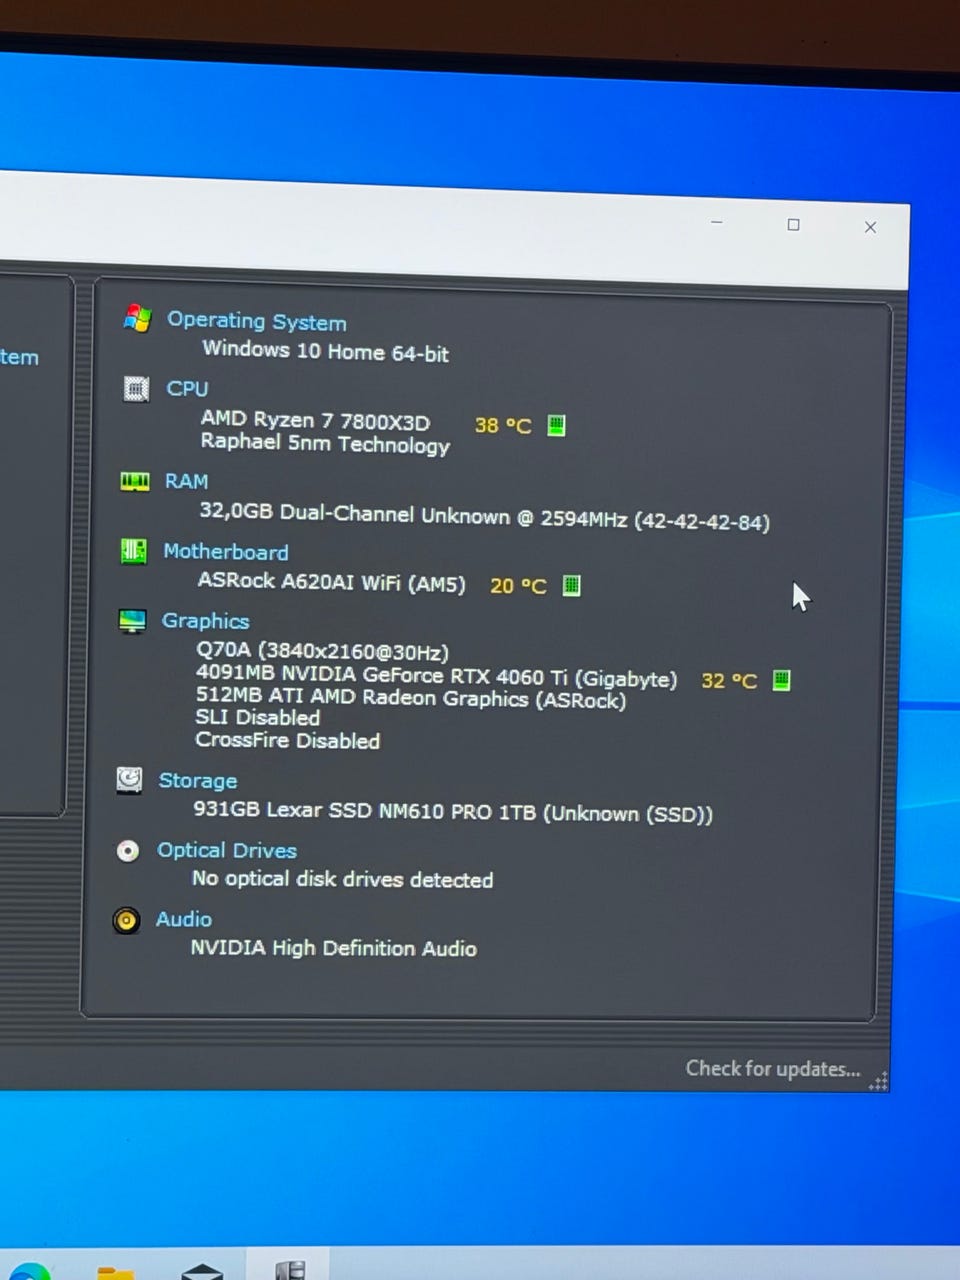Open the Motherboard section link
Viewport: 960px width, 1280px height.
pyautogui.click(x=225, y=551)
